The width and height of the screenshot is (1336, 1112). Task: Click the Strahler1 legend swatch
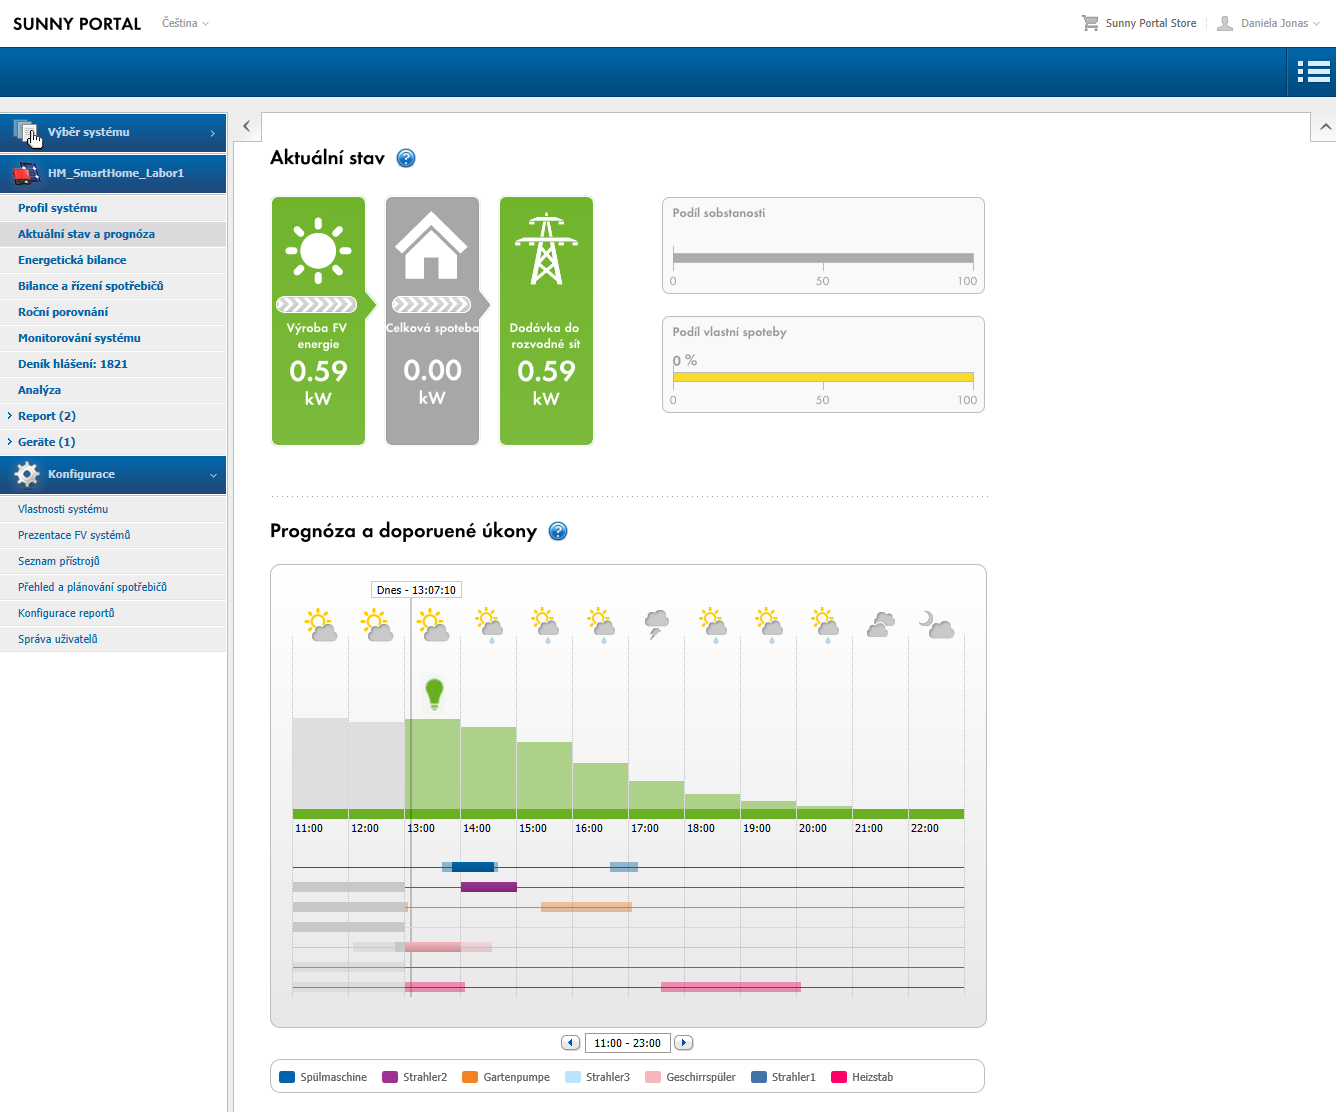click(x=759, y=1077)
